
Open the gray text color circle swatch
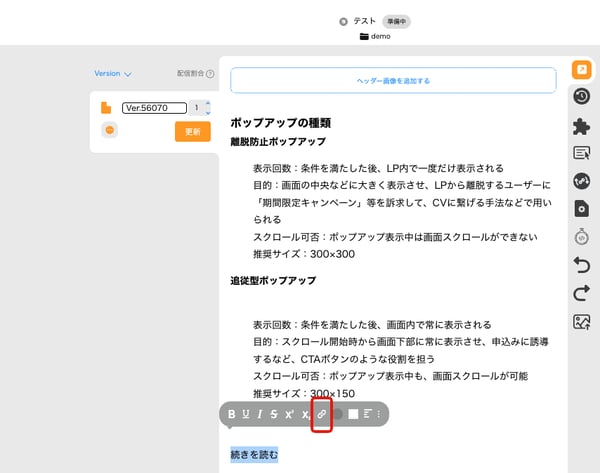click(338, 414)
